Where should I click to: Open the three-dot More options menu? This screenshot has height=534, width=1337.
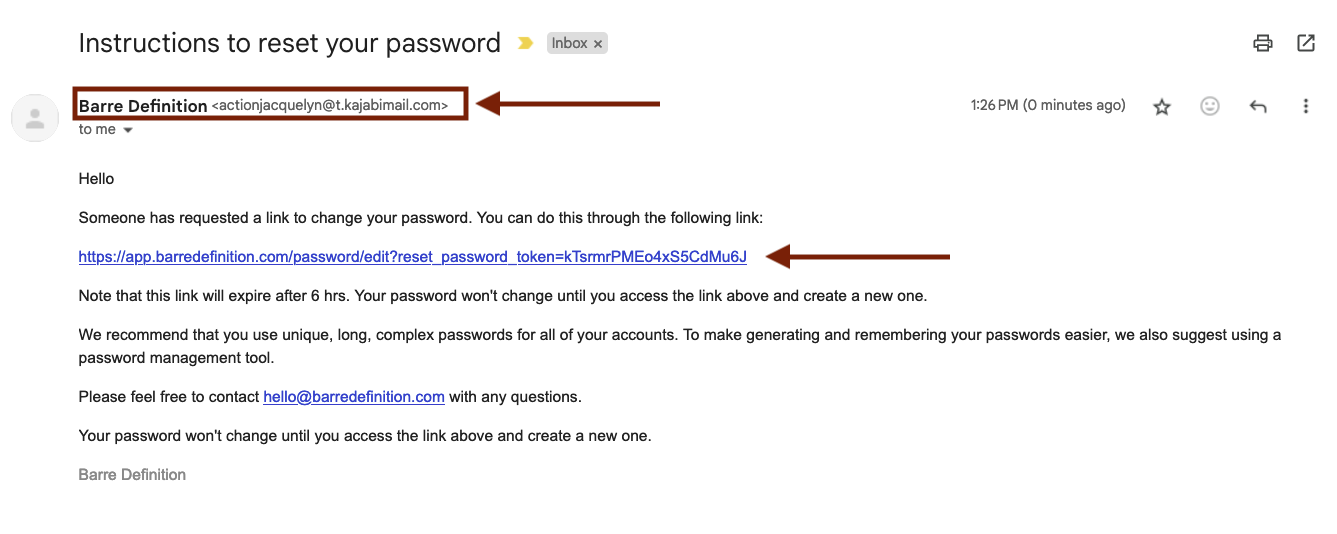coord(1306,106)
